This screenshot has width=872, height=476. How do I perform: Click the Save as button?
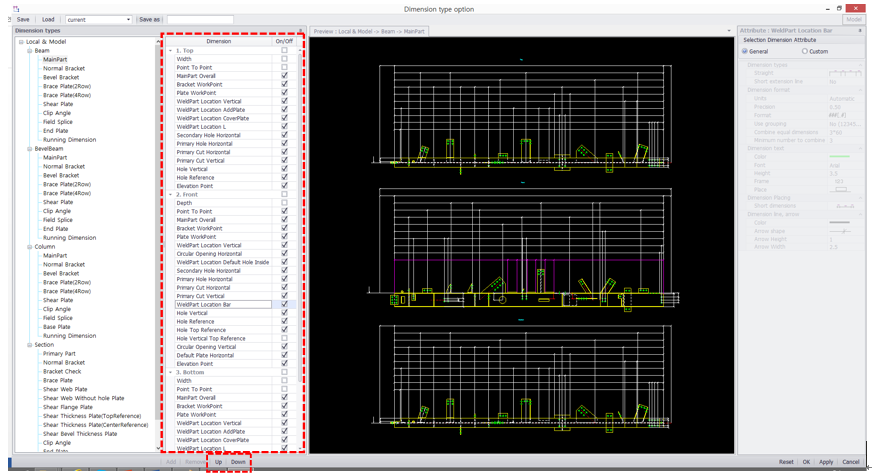click(149, 19)
